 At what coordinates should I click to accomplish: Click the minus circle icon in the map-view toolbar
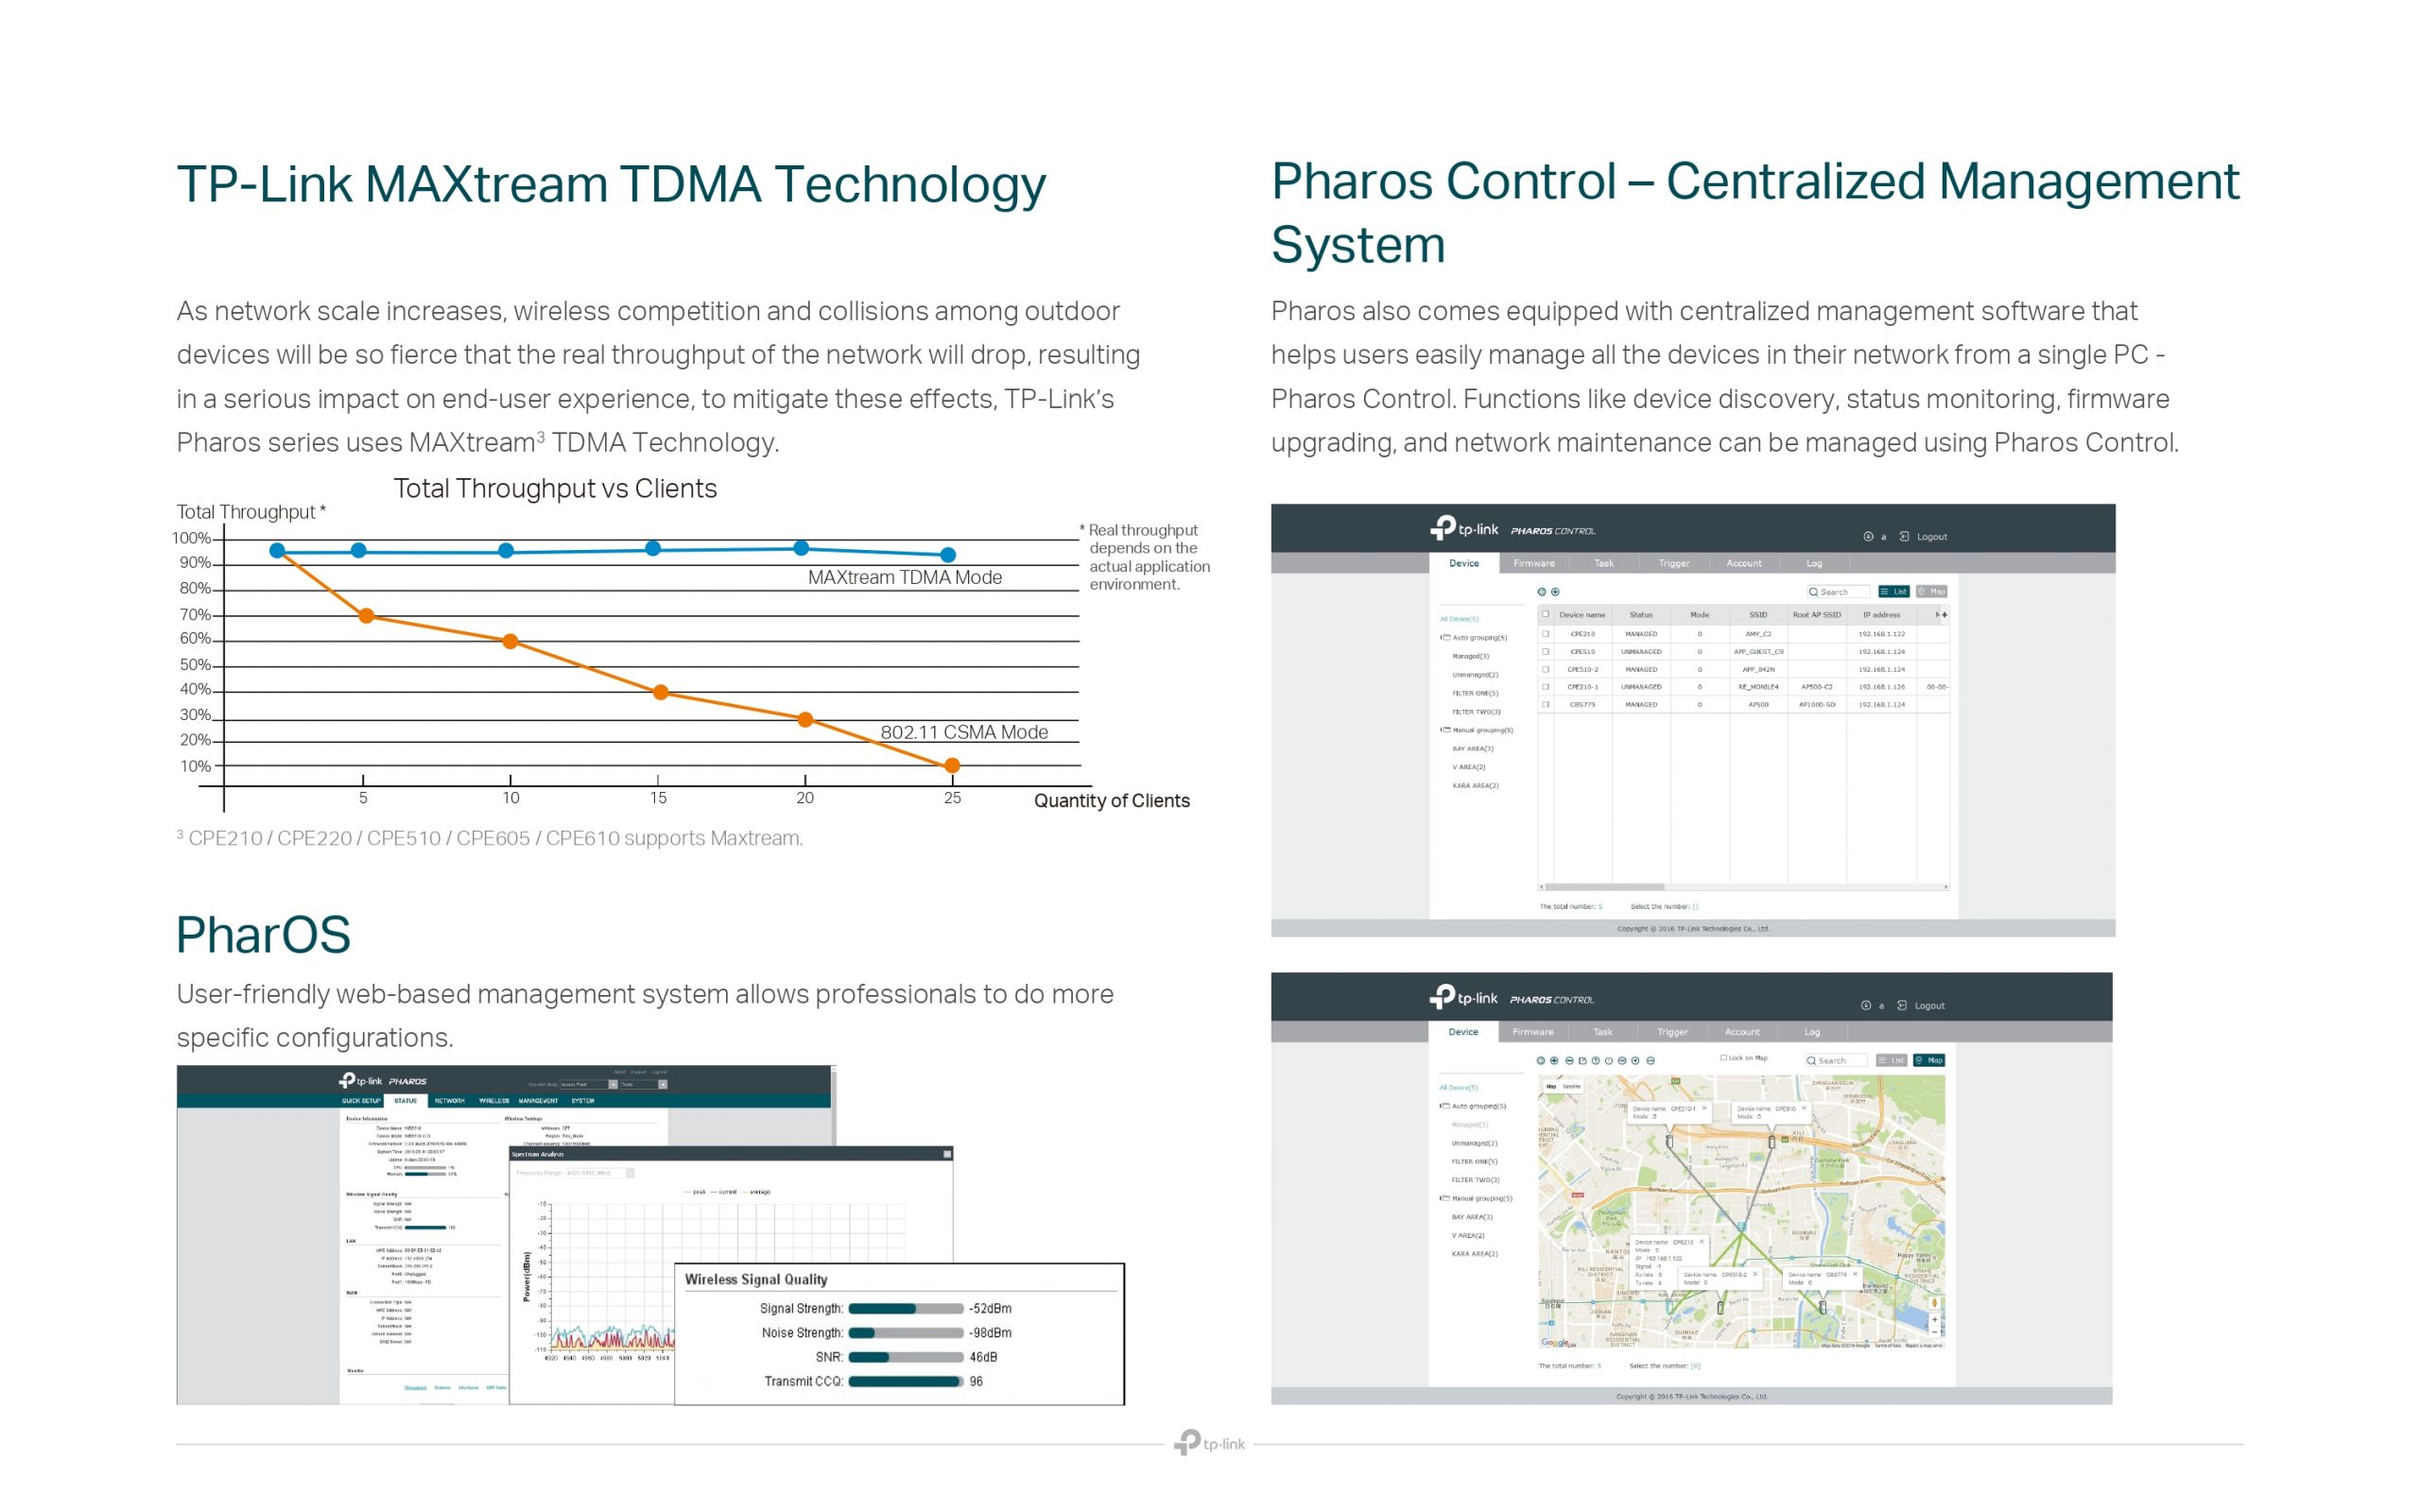[x=1570, y=1061]
